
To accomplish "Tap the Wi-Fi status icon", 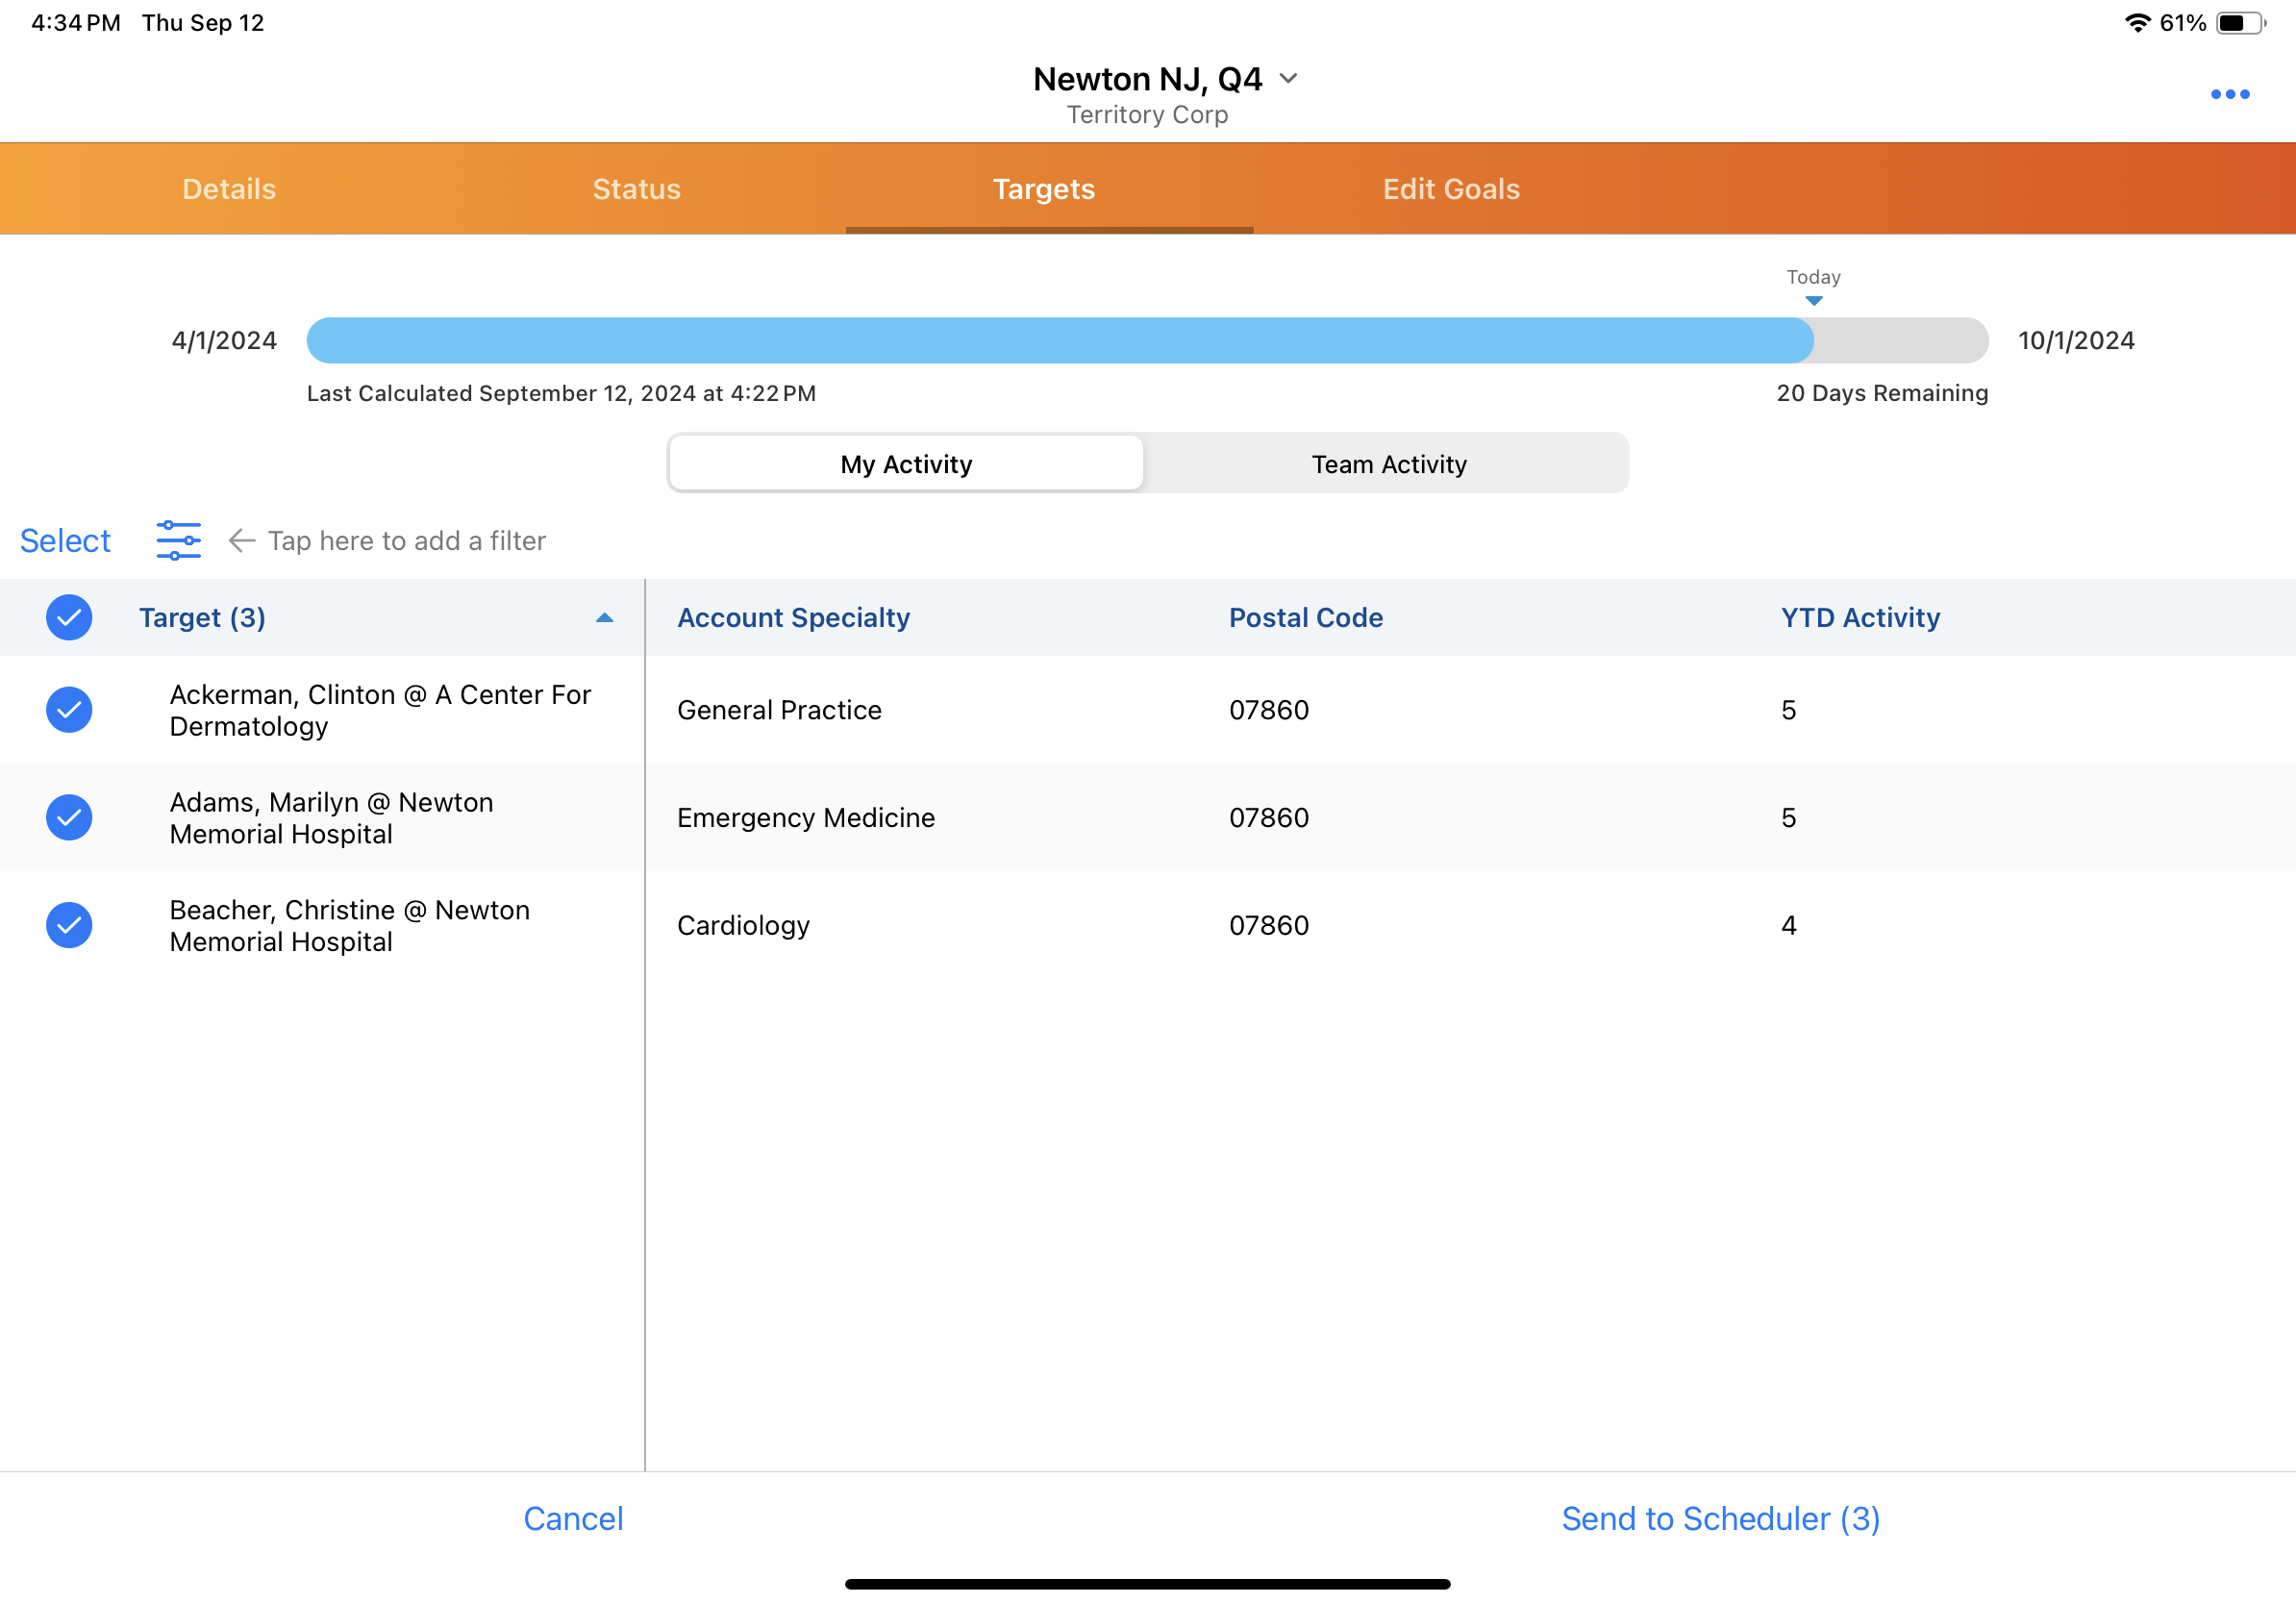I will (x=2137, y=22).
